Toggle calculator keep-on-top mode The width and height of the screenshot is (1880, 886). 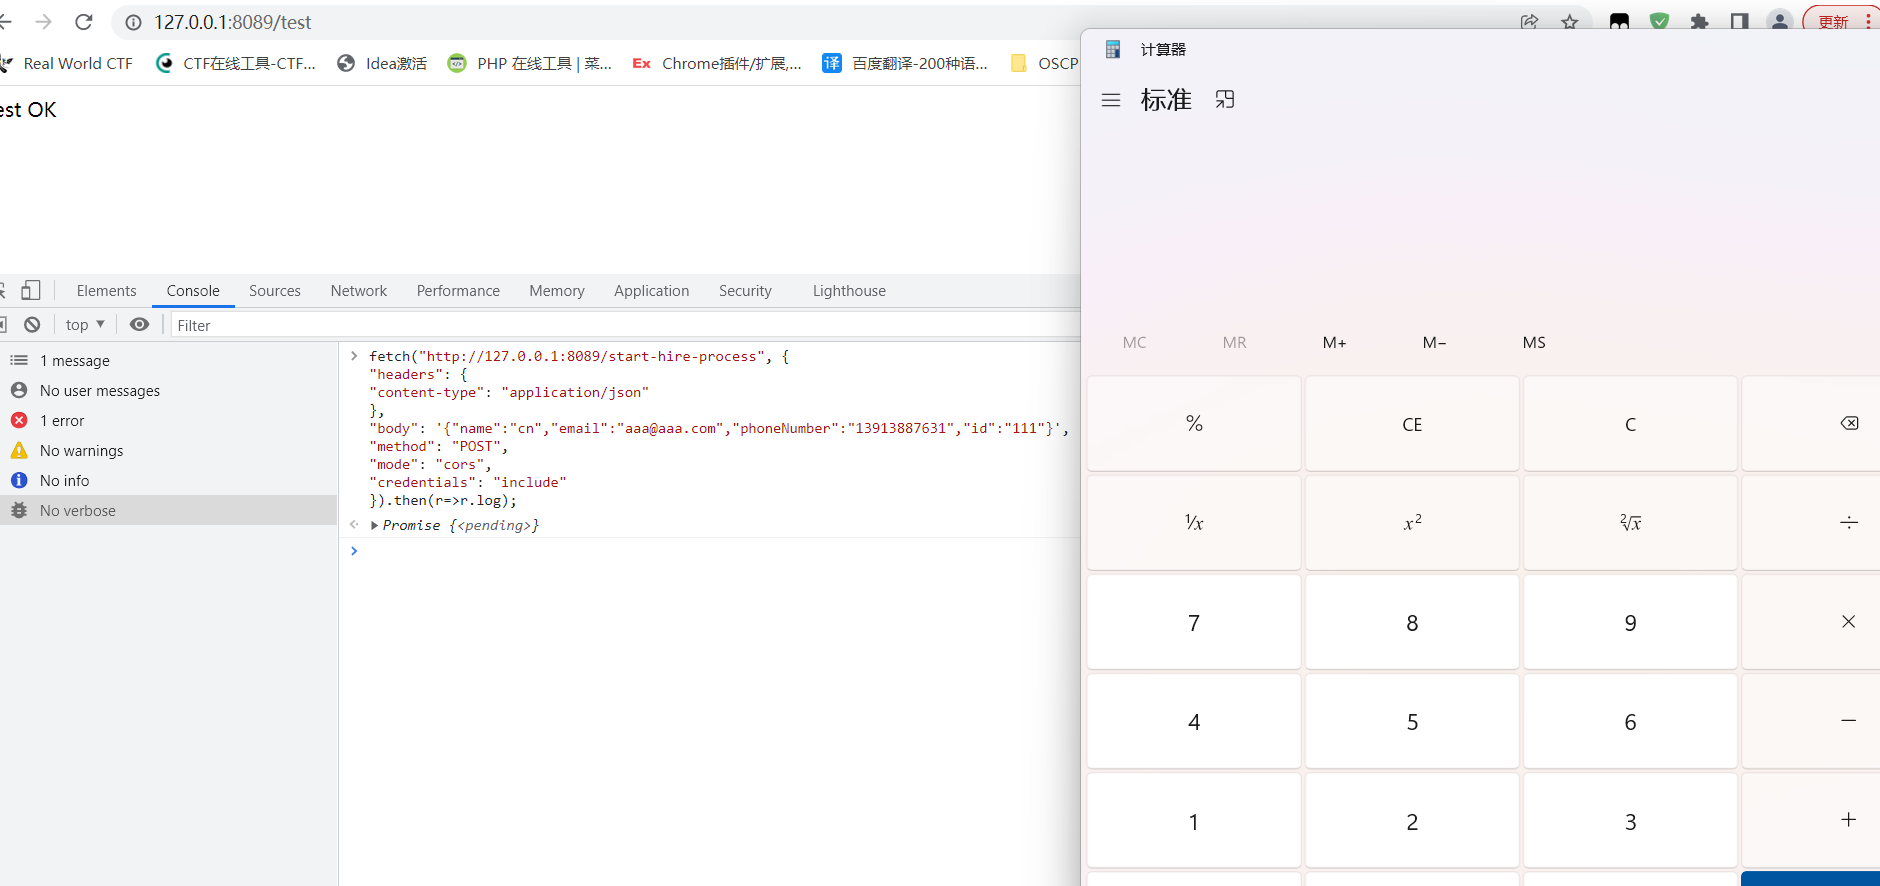click(x=1225, y=99)
